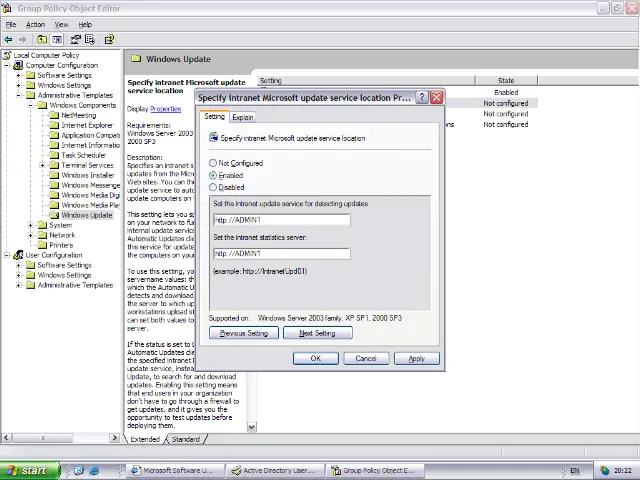Click the Local Computer Policy root icon
Image resolution: width=640 pixels, height=480 pixels.
coord(7,55)
